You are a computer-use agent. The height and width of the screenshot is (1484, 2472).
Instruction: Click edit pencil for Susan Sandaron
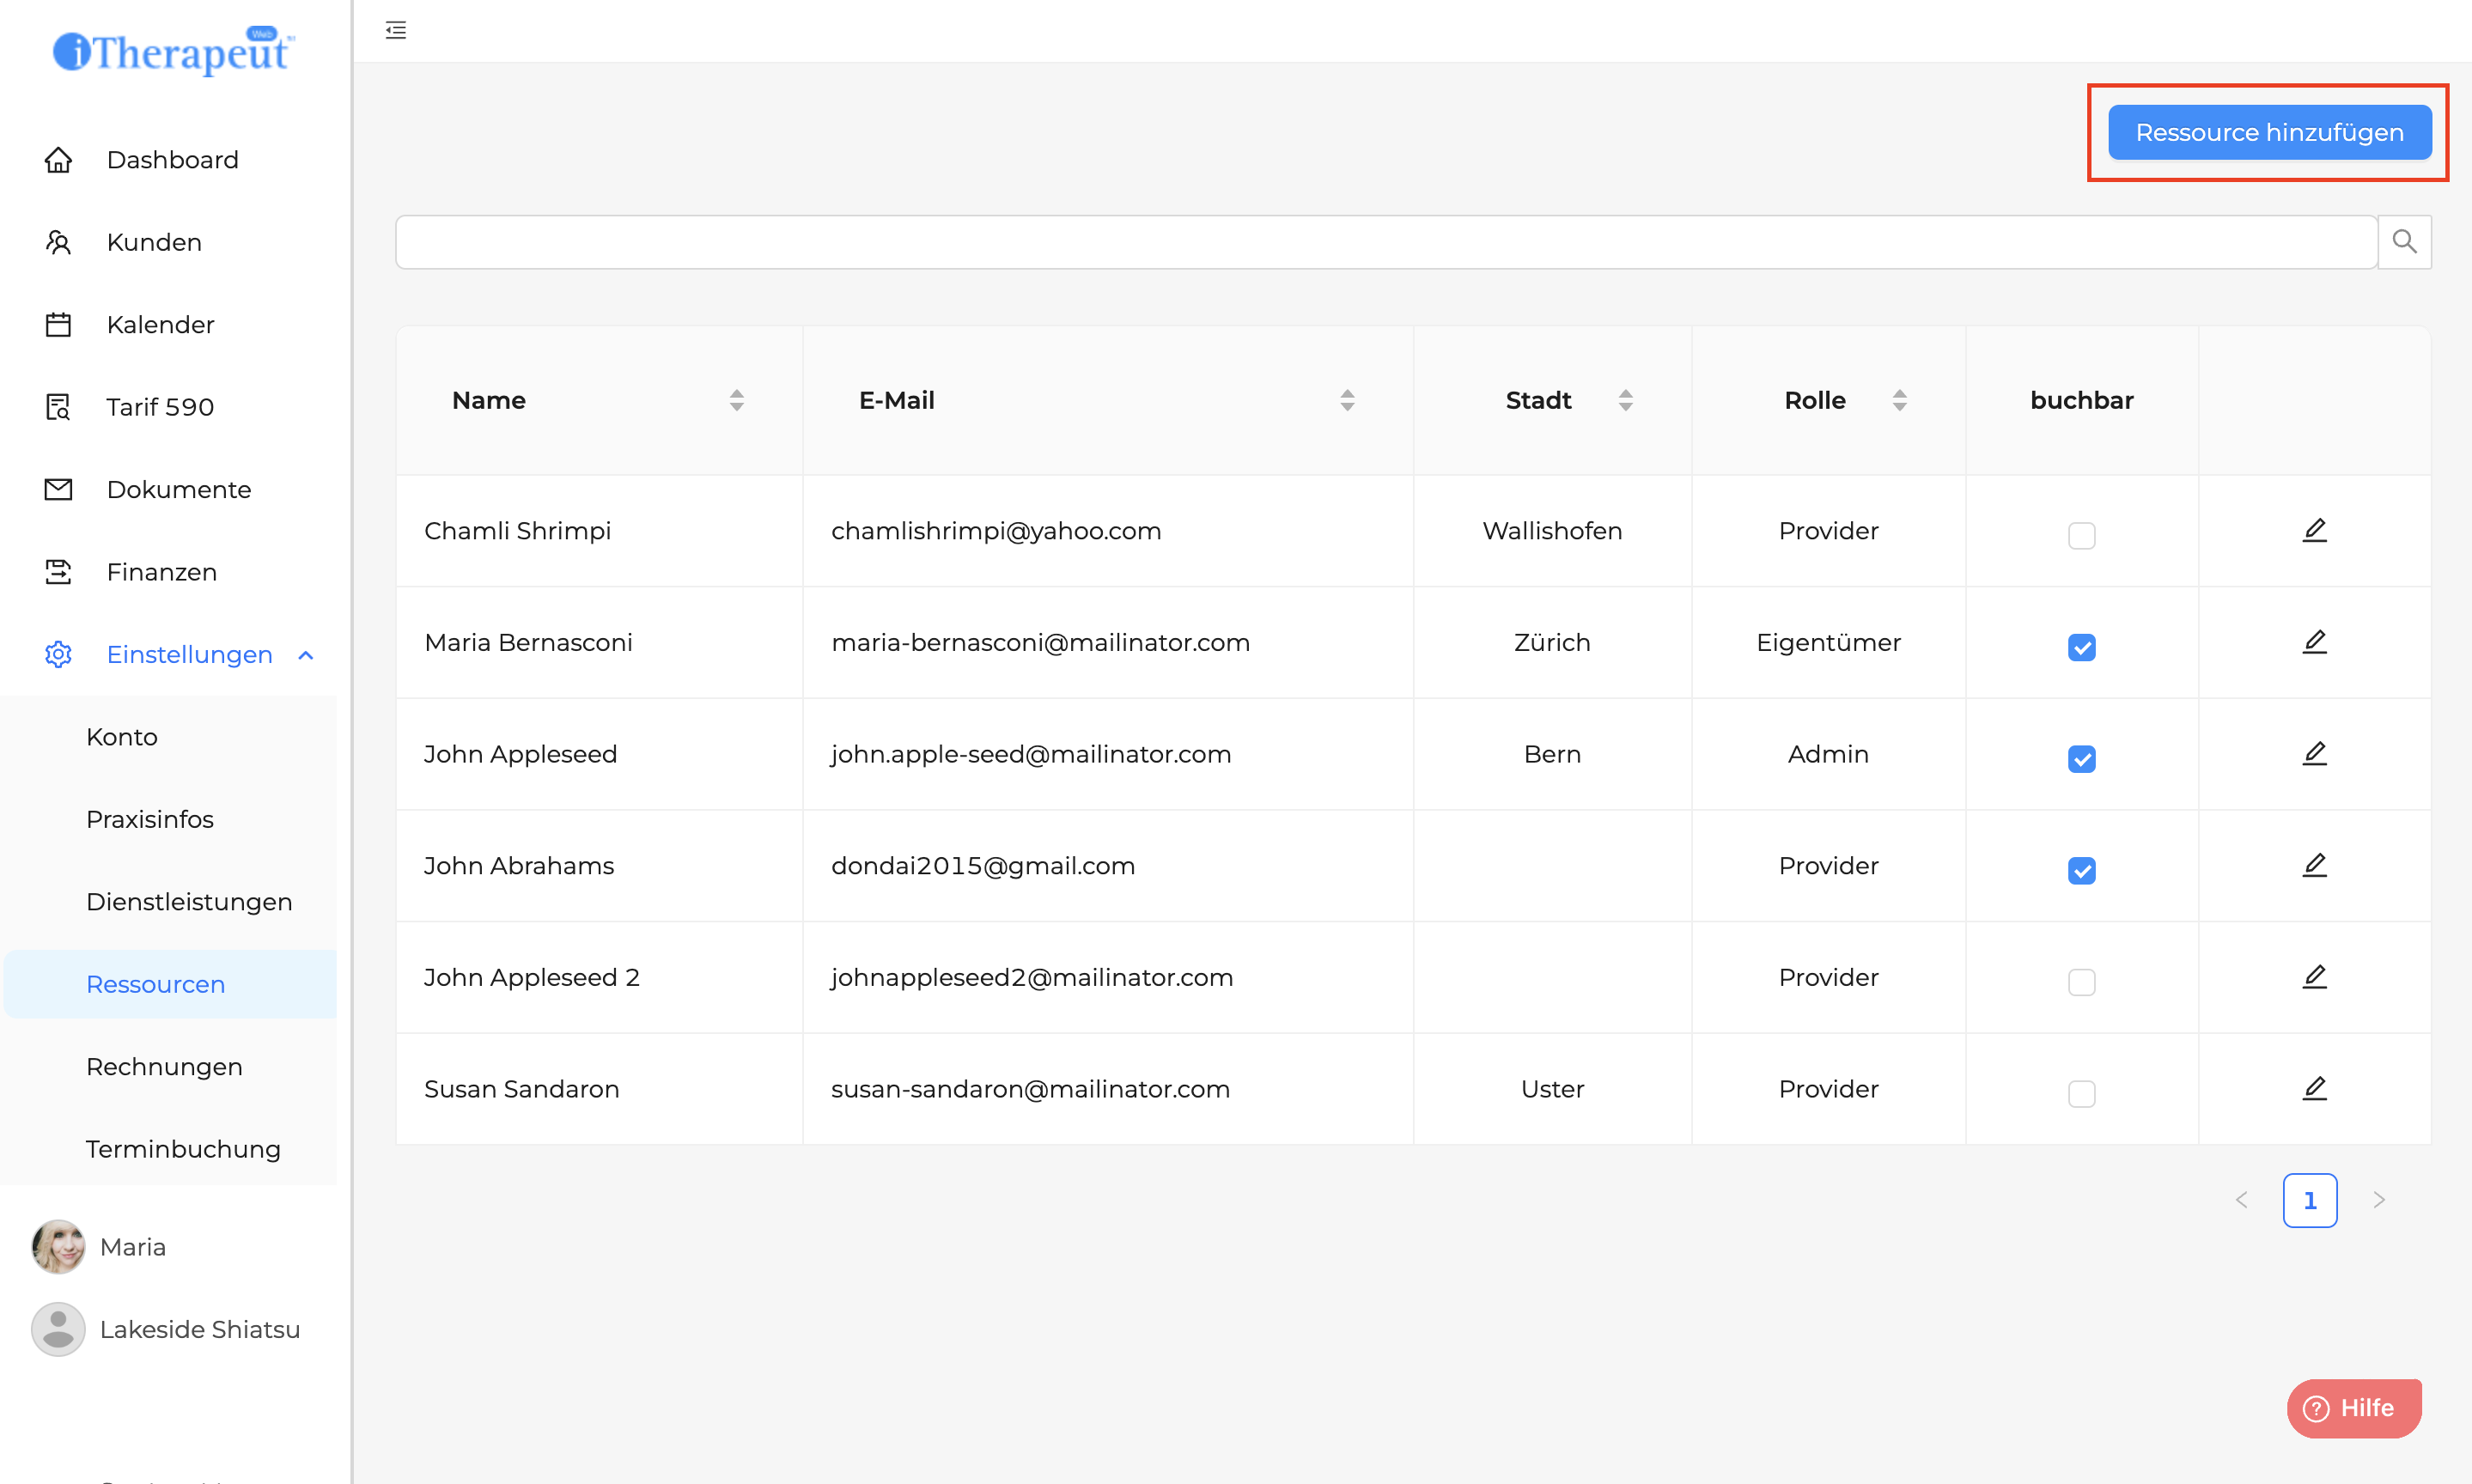click(2314, 1088)
